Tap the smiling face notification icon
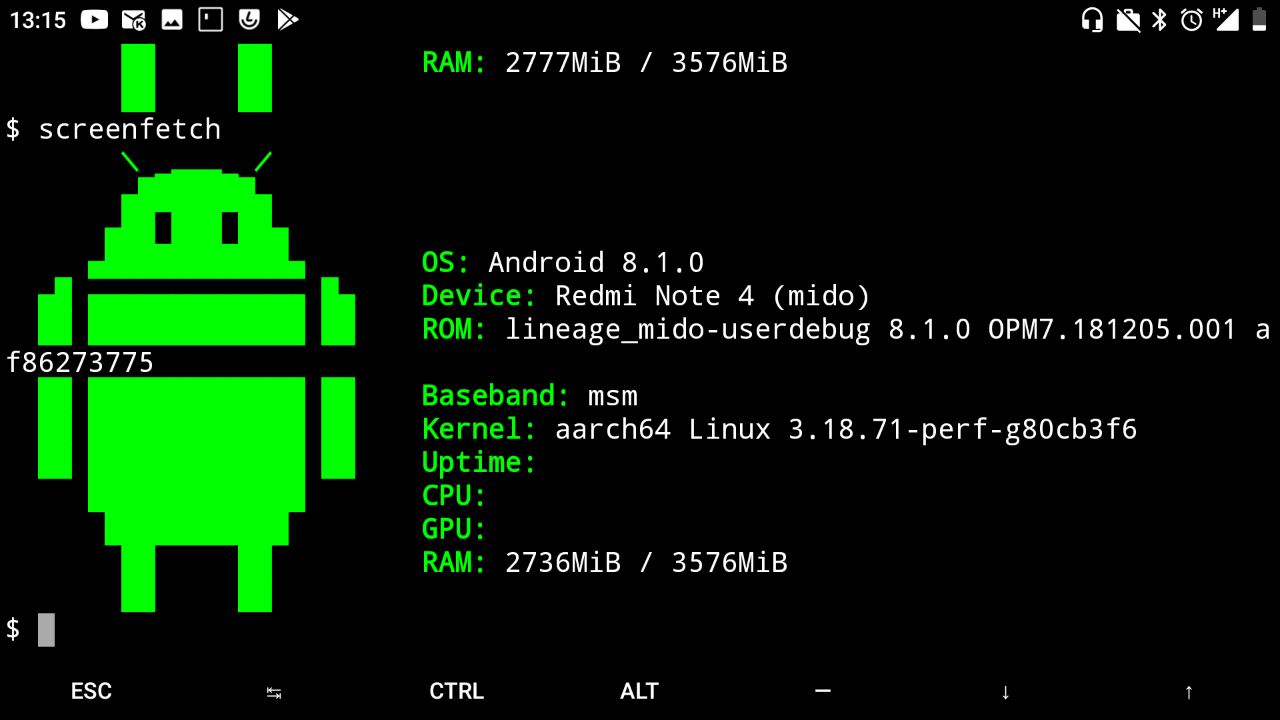Viewport: 1280px width, 720px height. tap(249, 19)
